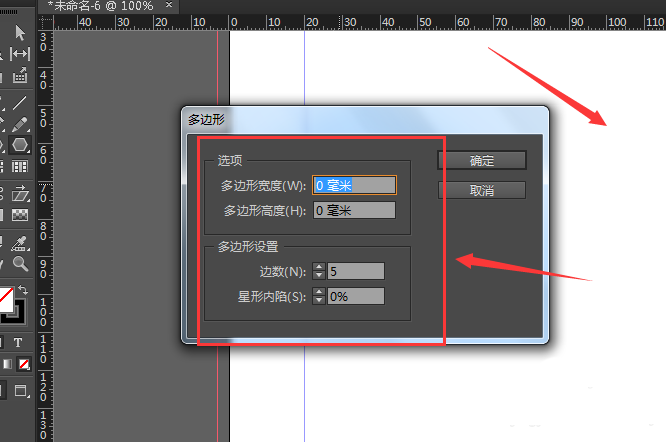Select the Free Transform tool
The width and height of the screenshot is (666, 442).
point(20,194)
